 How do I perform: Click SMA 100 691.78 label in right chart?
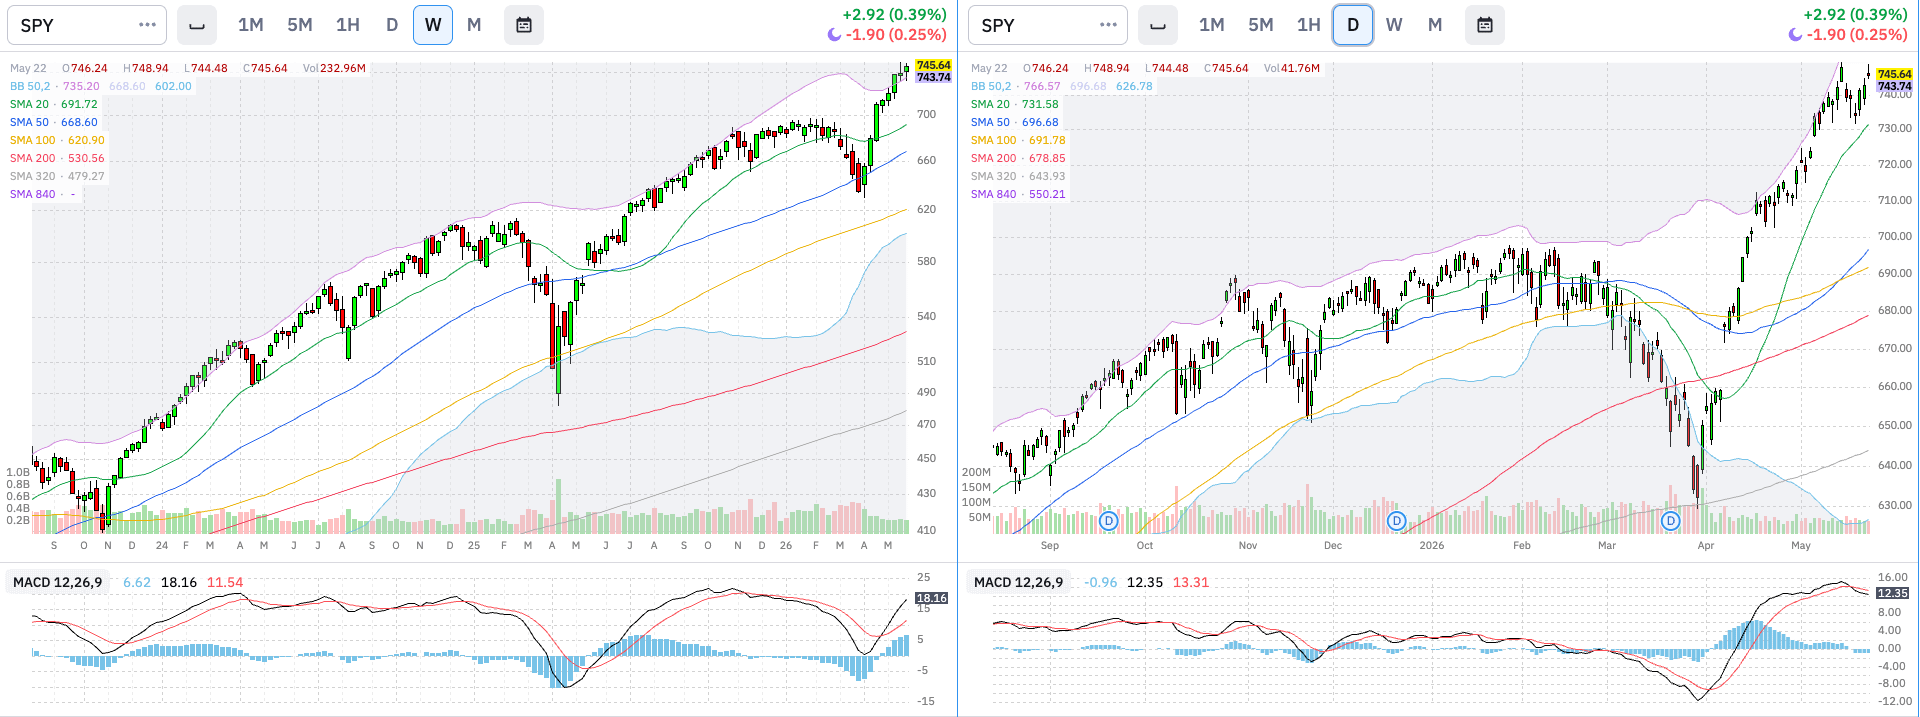[x=1018, y=140]
